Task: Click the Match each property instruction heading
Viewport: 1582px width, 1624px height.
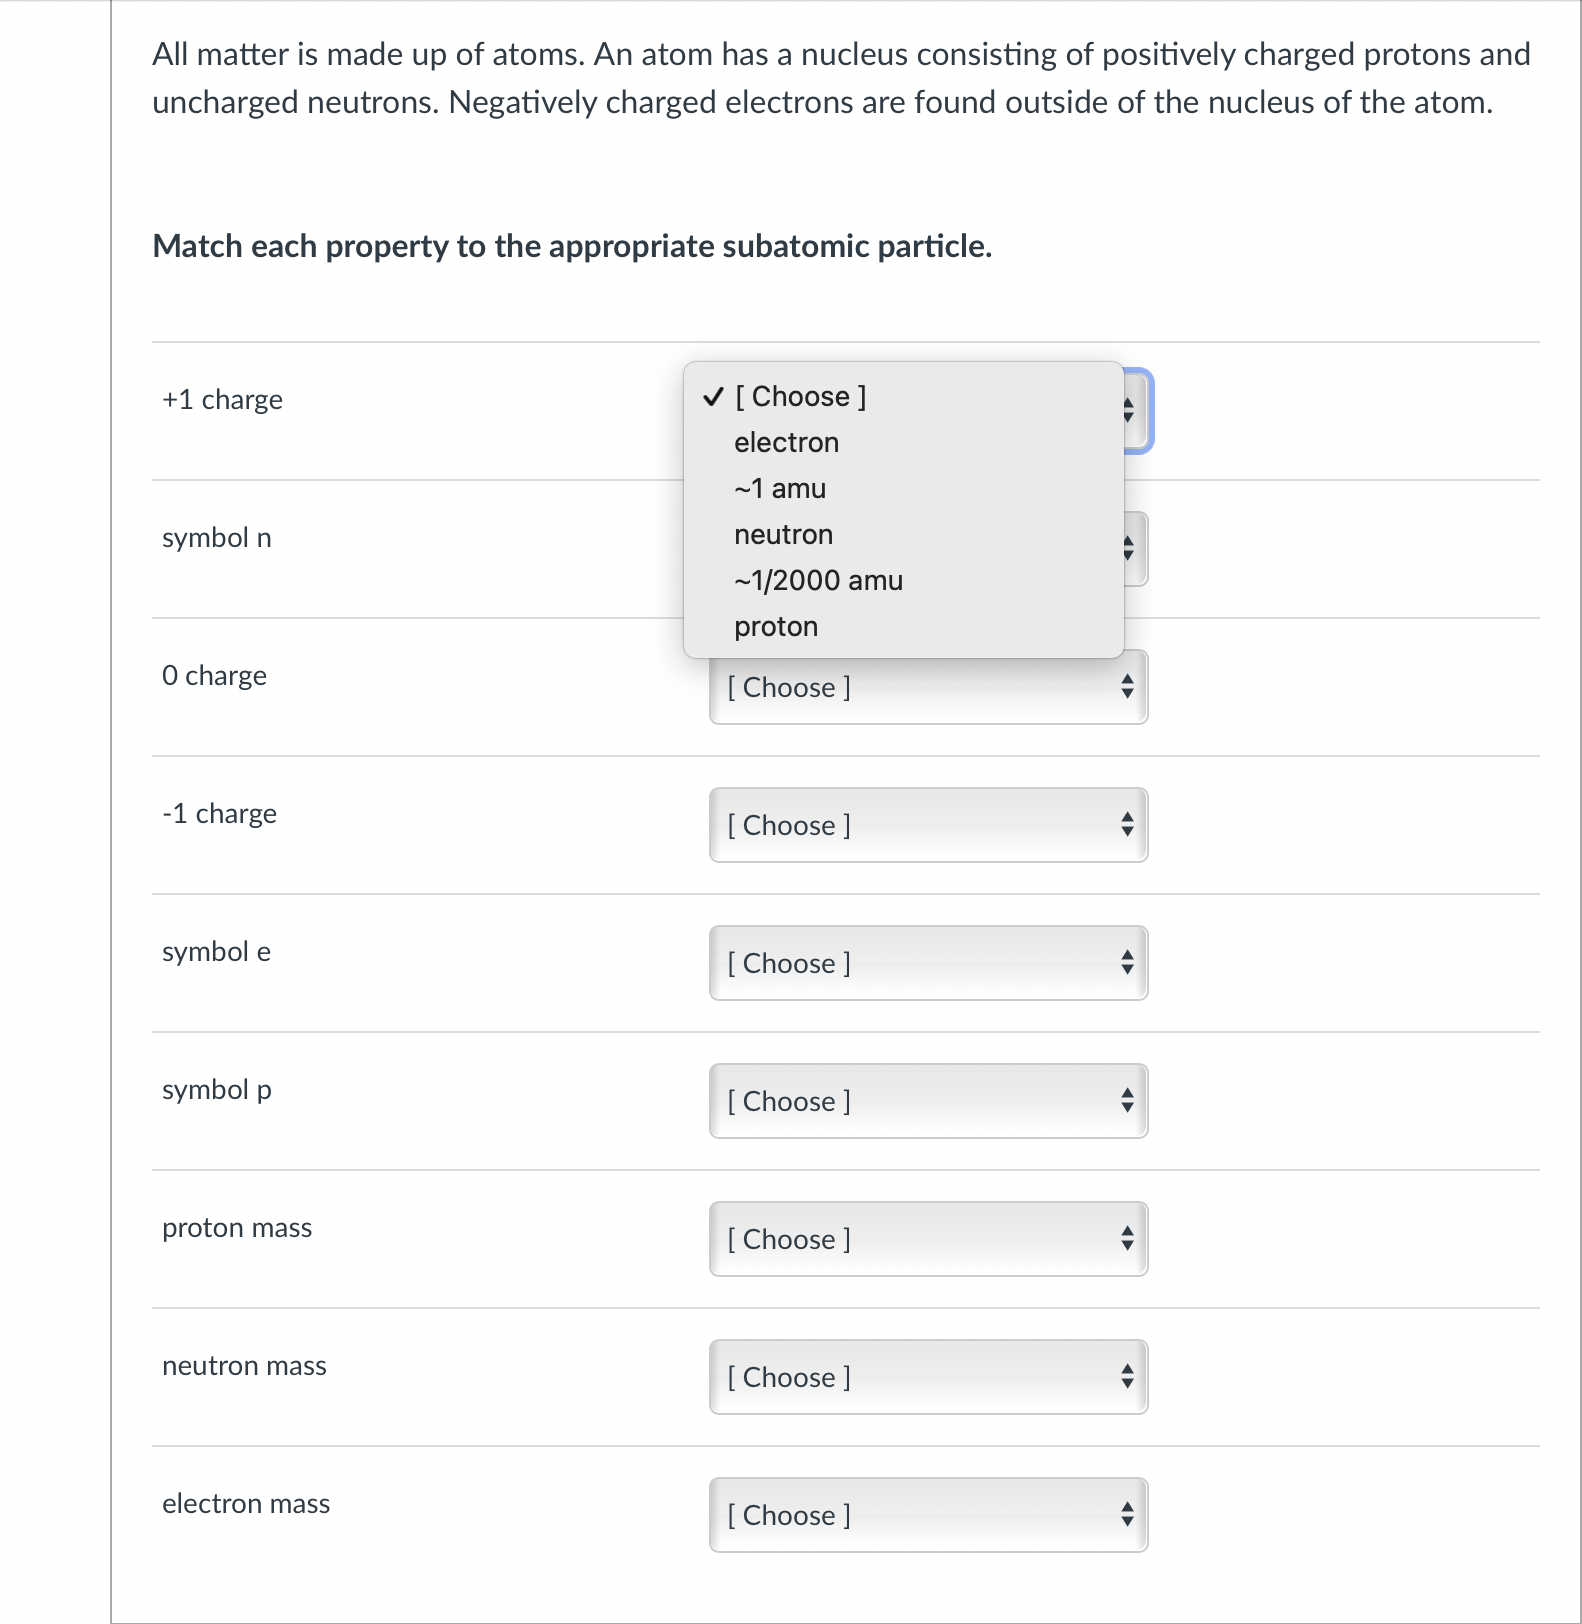Action: coord(572,246)
